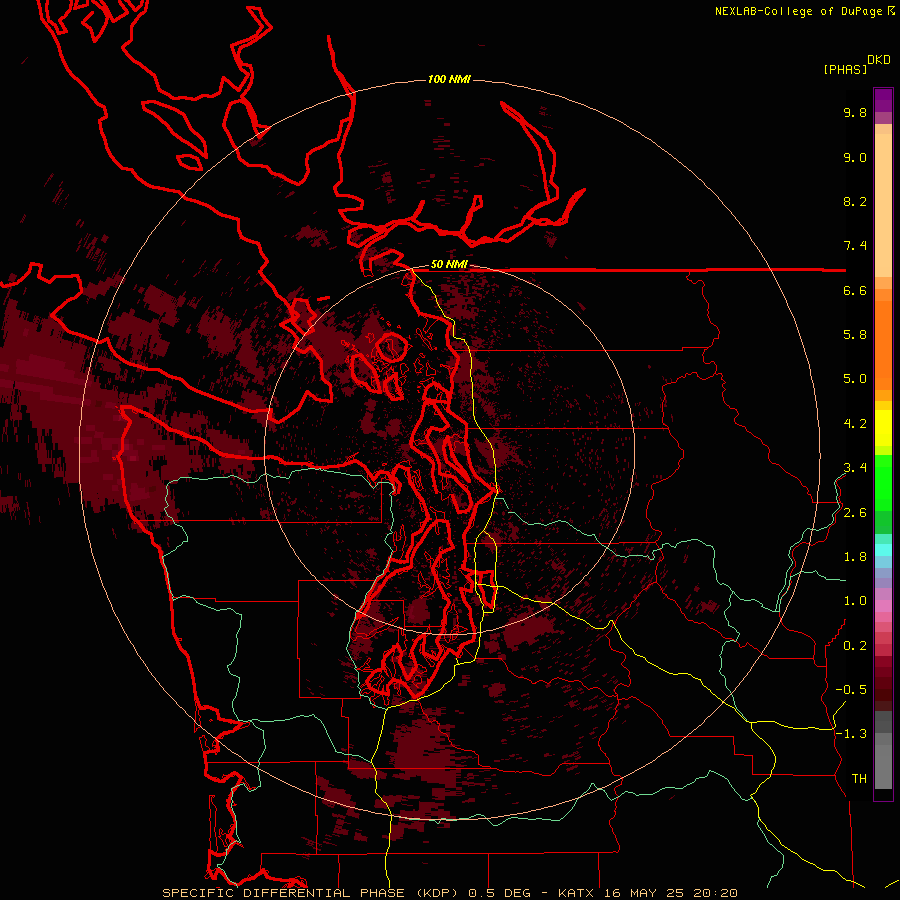Click the 3.4 legend value

click(x=855, y=468)
